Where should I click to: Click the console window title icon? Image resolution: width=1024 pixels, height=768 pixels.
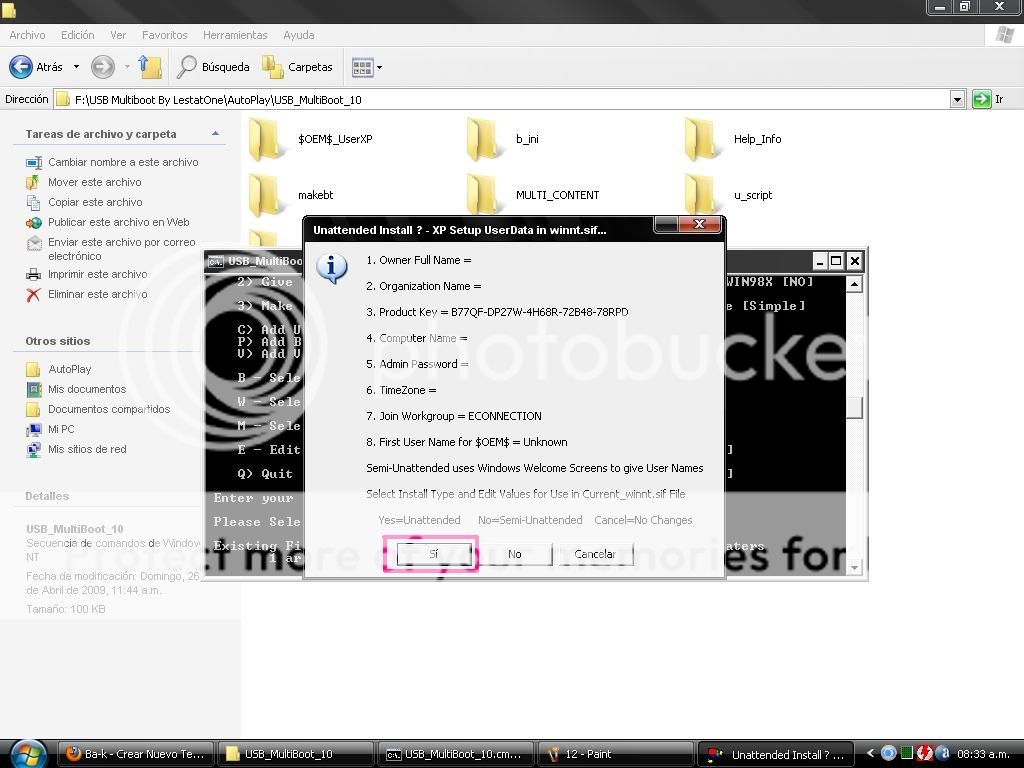216,261
